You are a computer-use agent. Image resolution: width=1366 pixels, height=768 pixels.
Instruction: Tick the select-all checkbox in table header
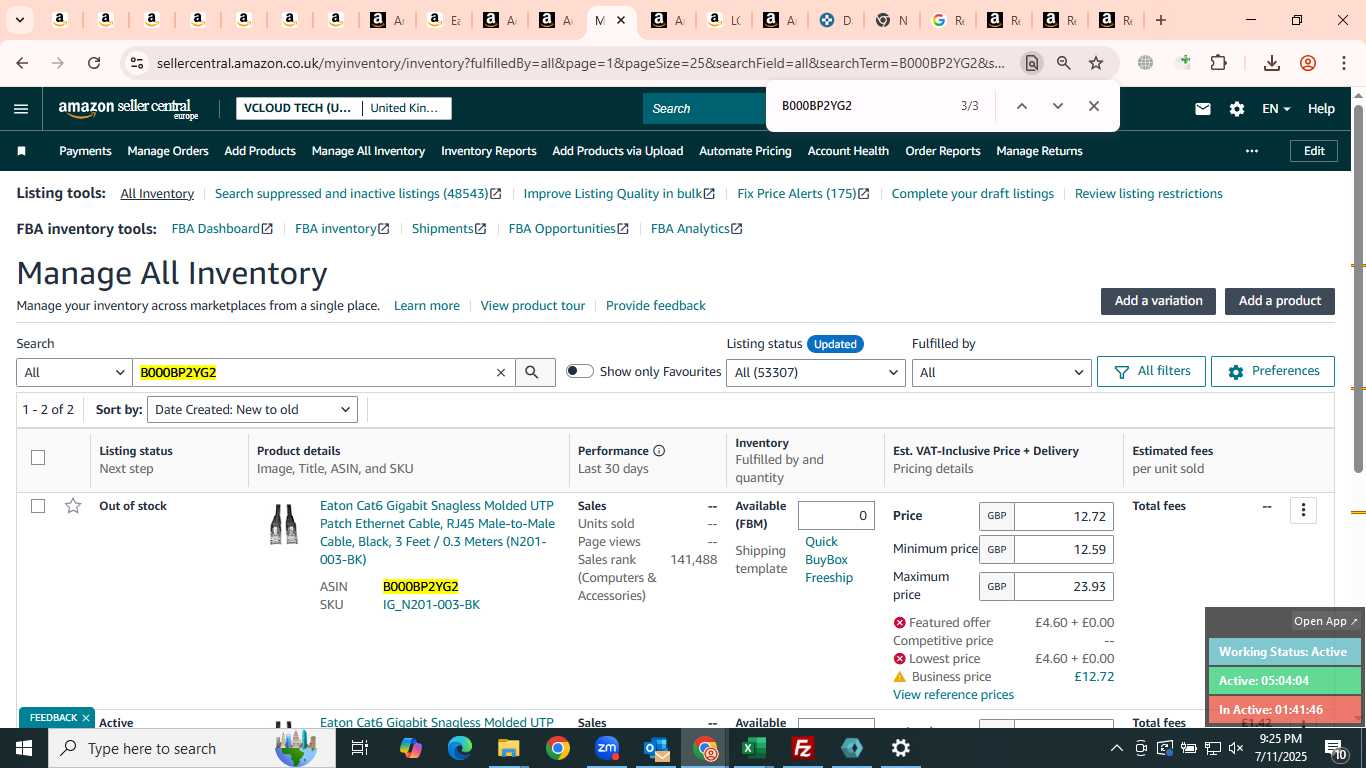tap(38, 458)
